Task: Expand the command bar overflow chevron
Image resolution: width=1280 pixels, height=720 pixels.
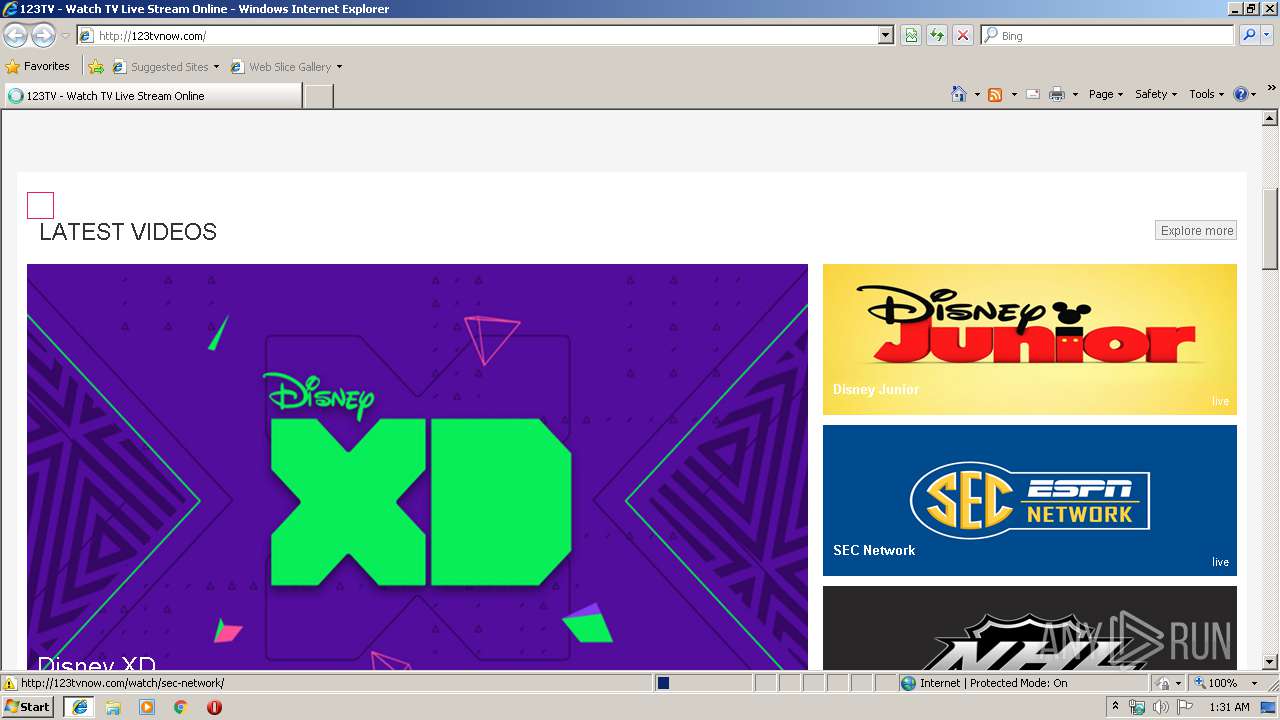Action: pos(1271,89)
